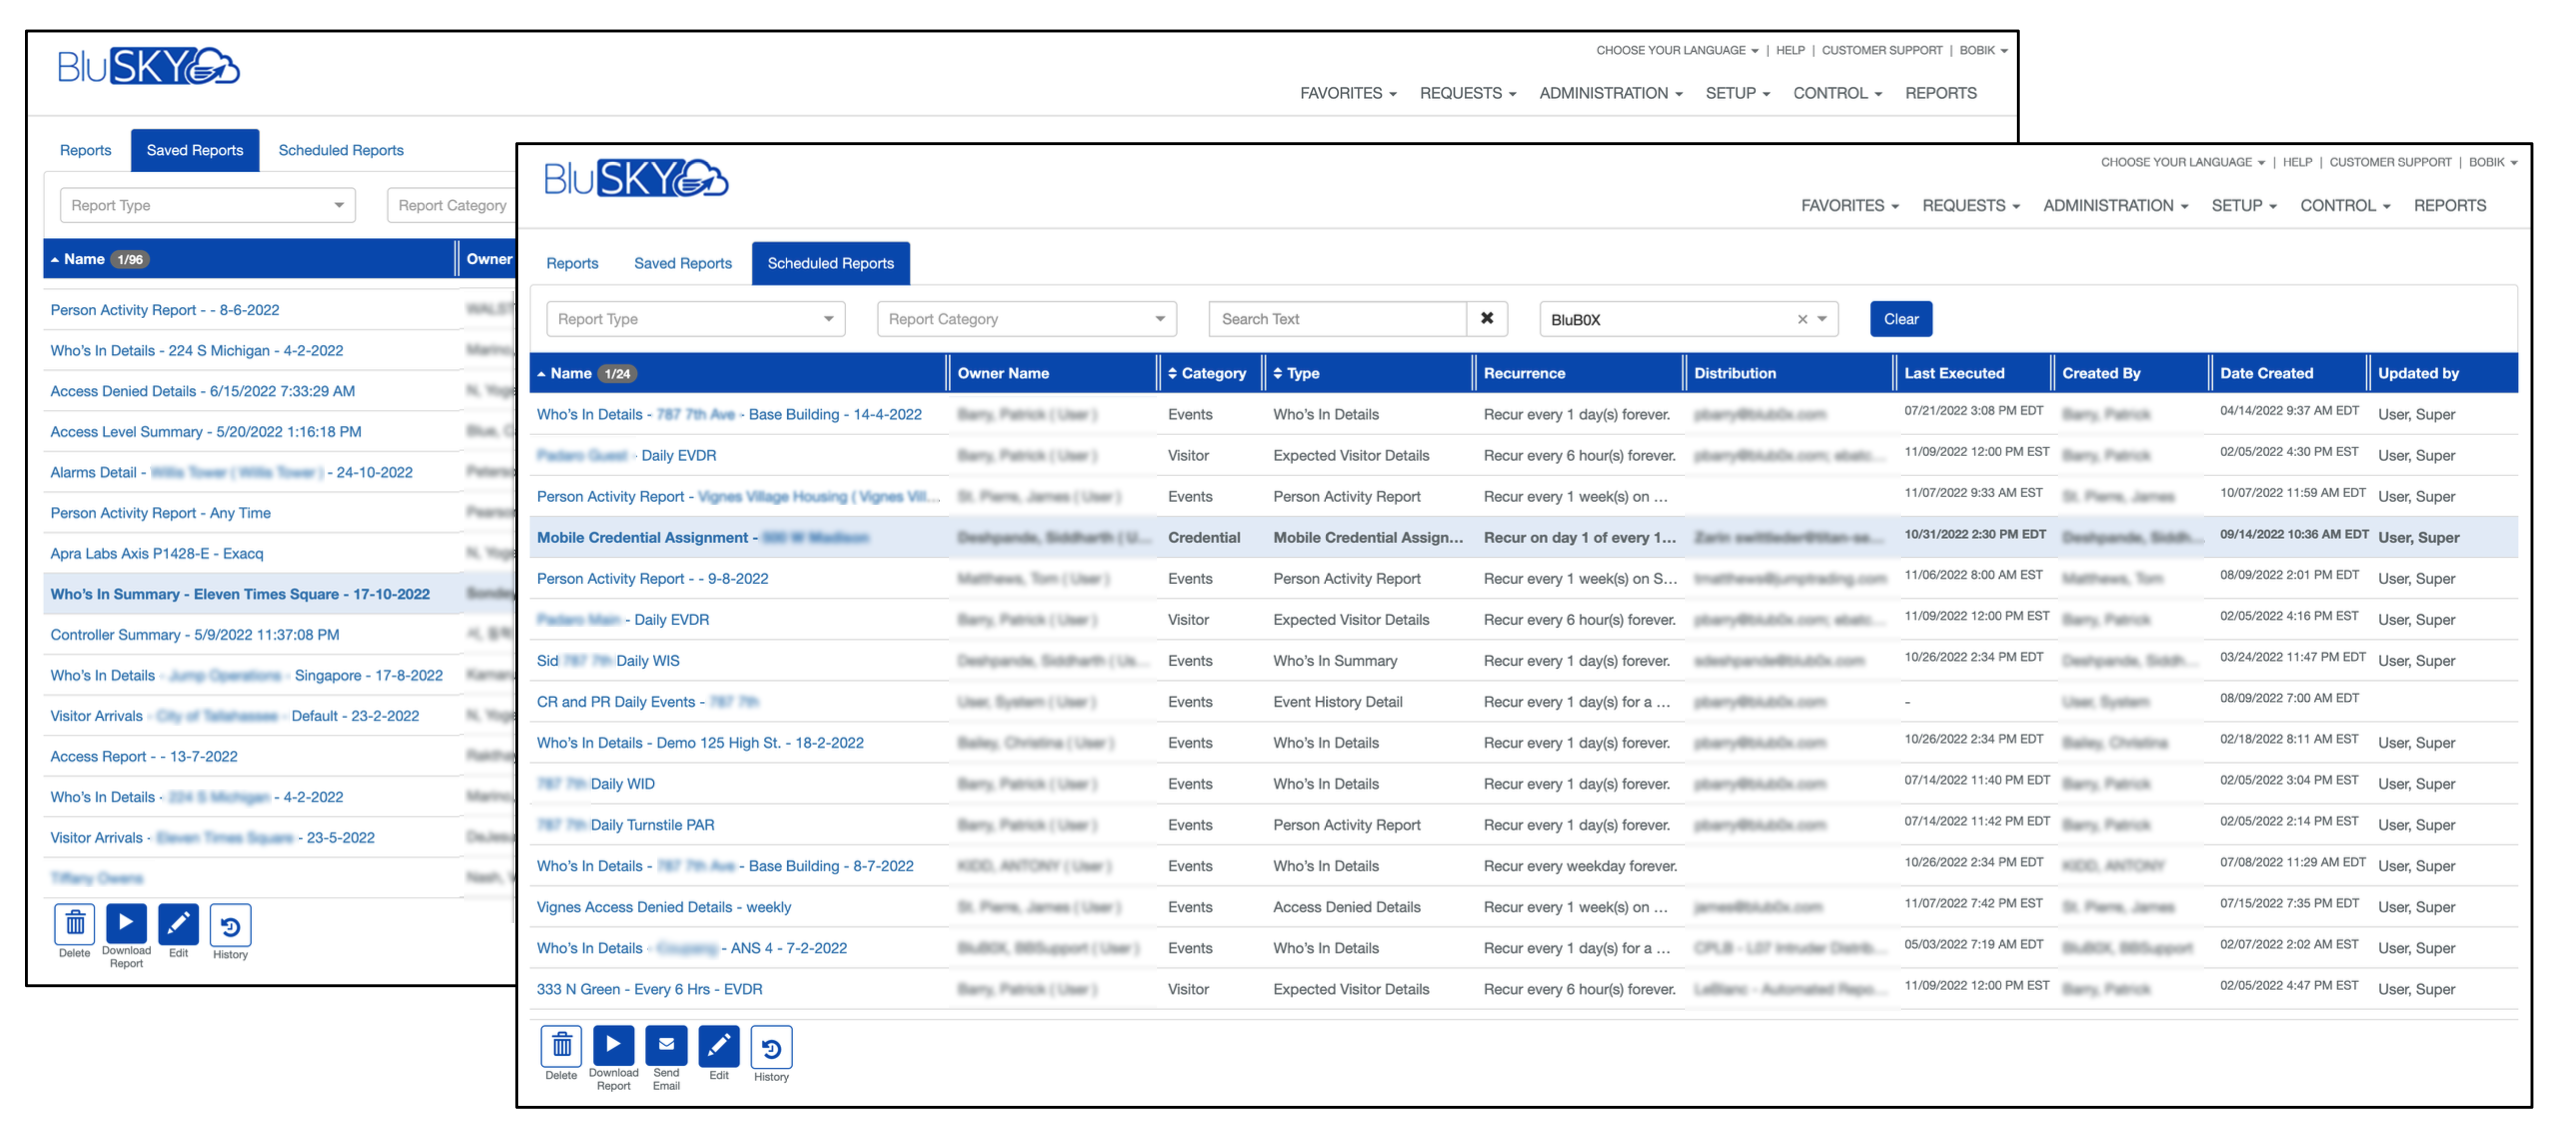Open the Edit icon for scheduled reports

pyautogui.click(x=719, y=1048)
